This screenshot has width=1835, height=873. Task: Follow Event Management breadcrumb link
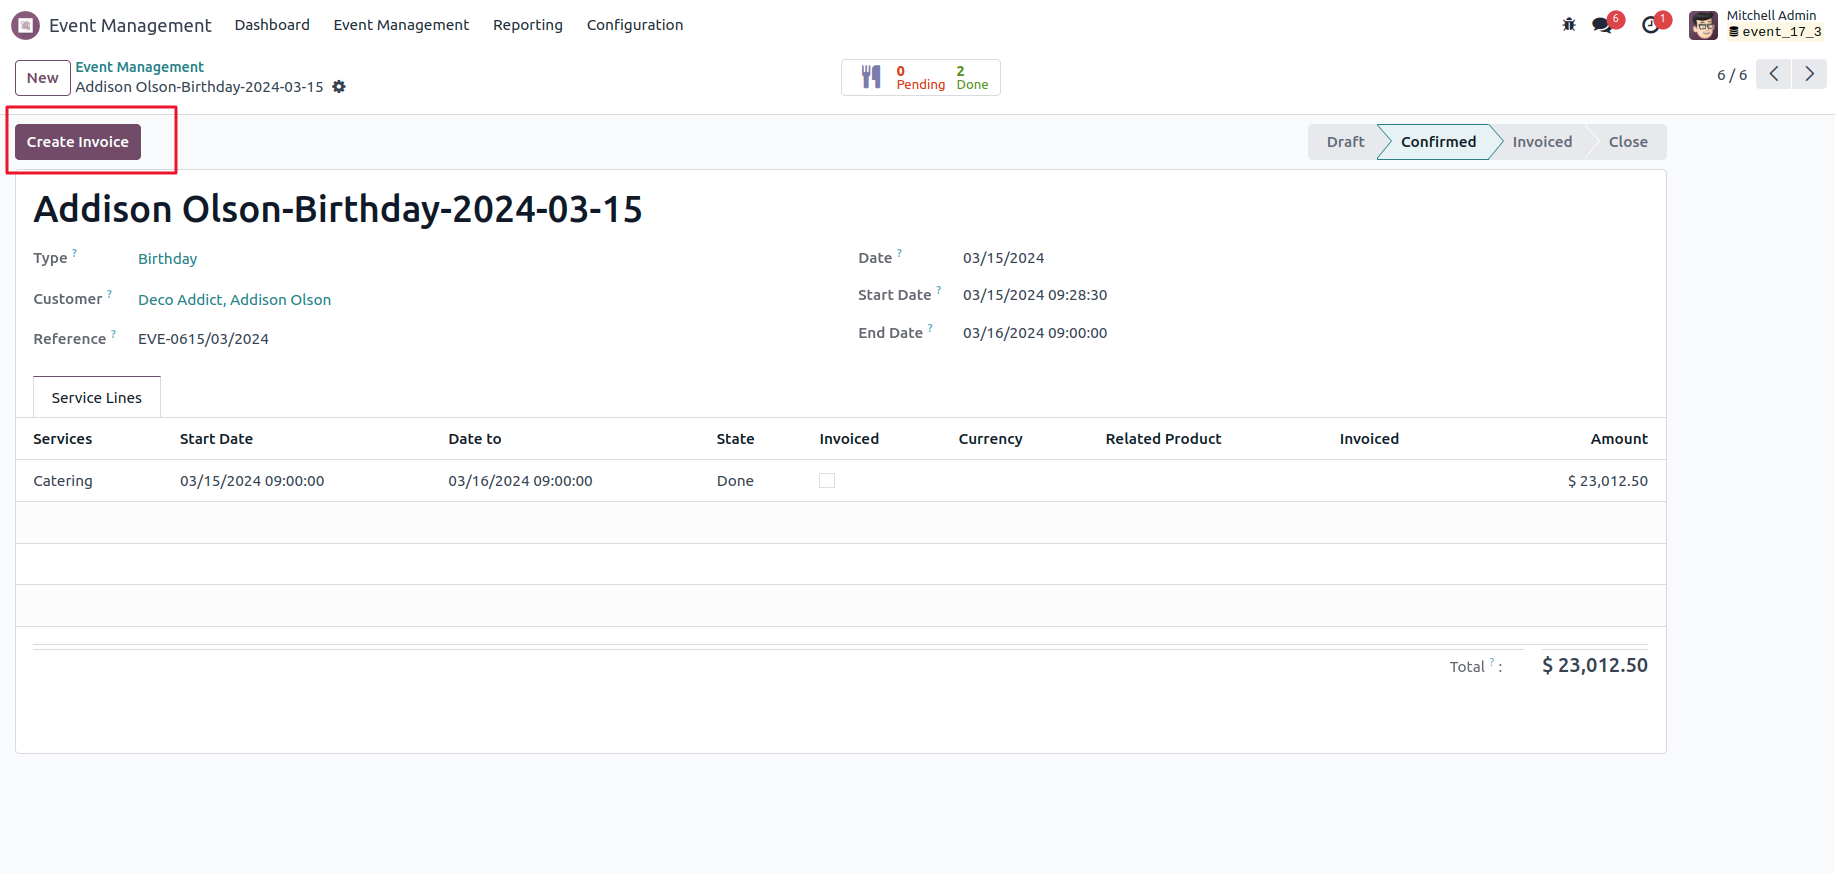click(140, 67)
